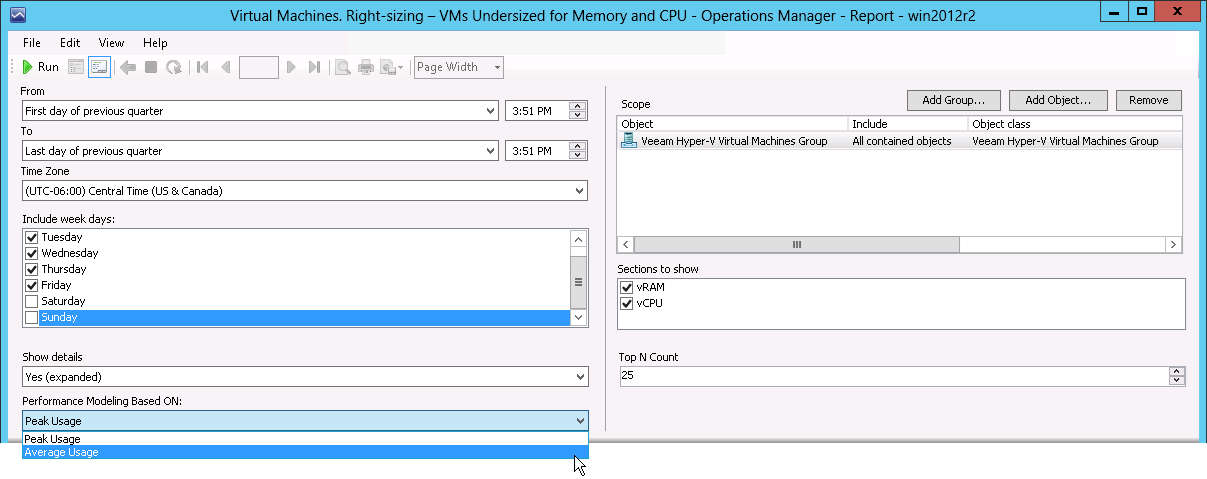Open the File menu
Screen dimensions: 1207x479
click(31, 43)
